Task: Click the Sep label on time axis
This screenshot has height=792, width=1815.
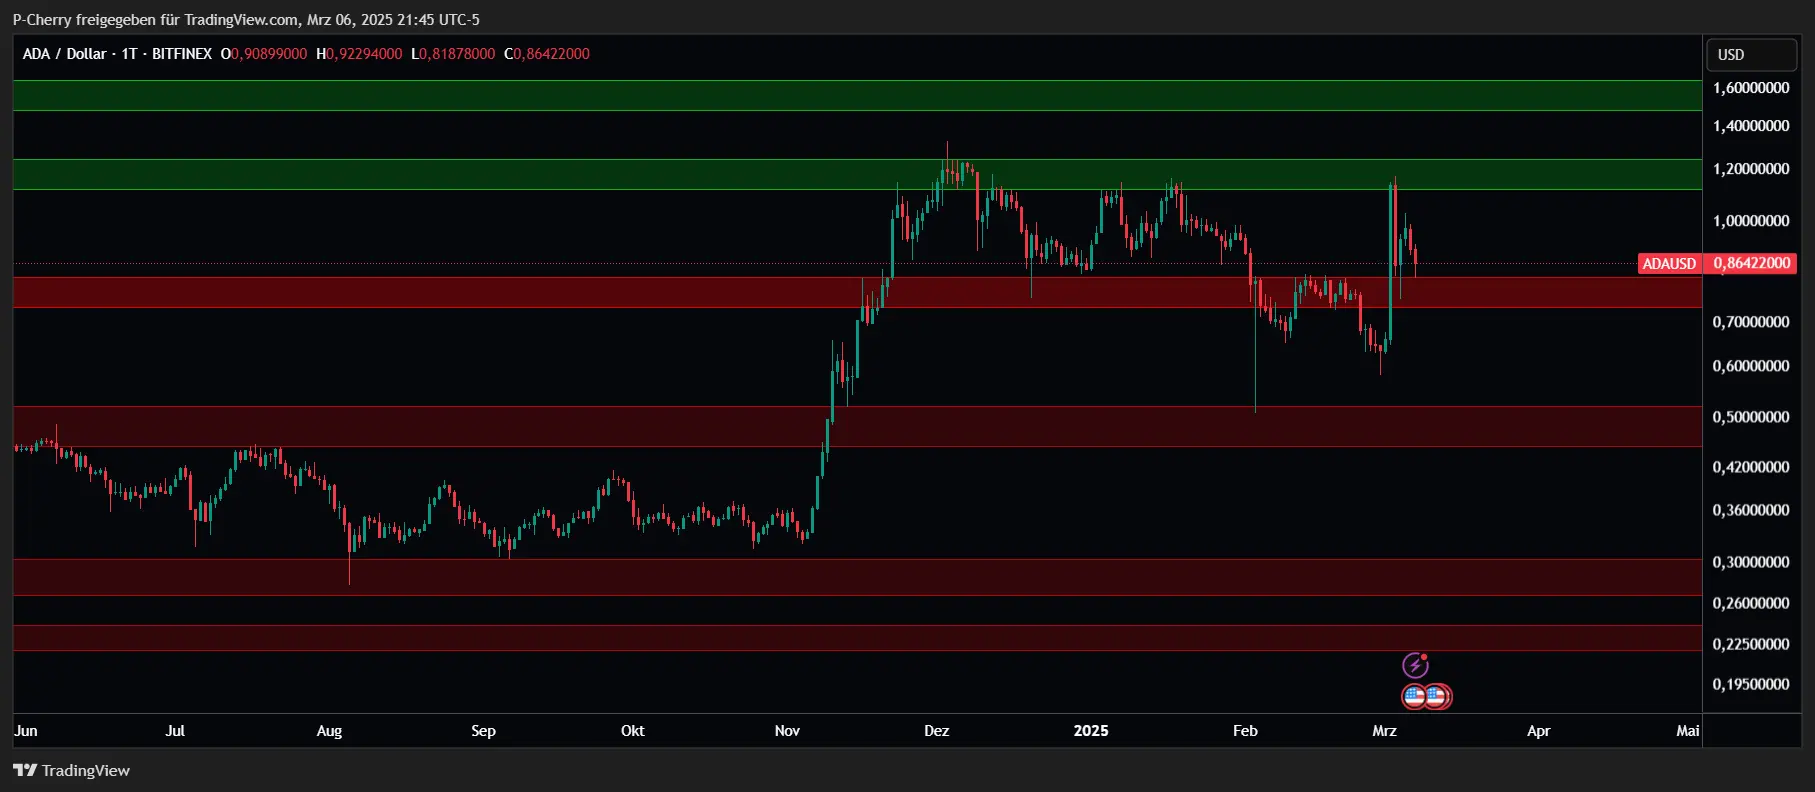Action: click(483, 731)
